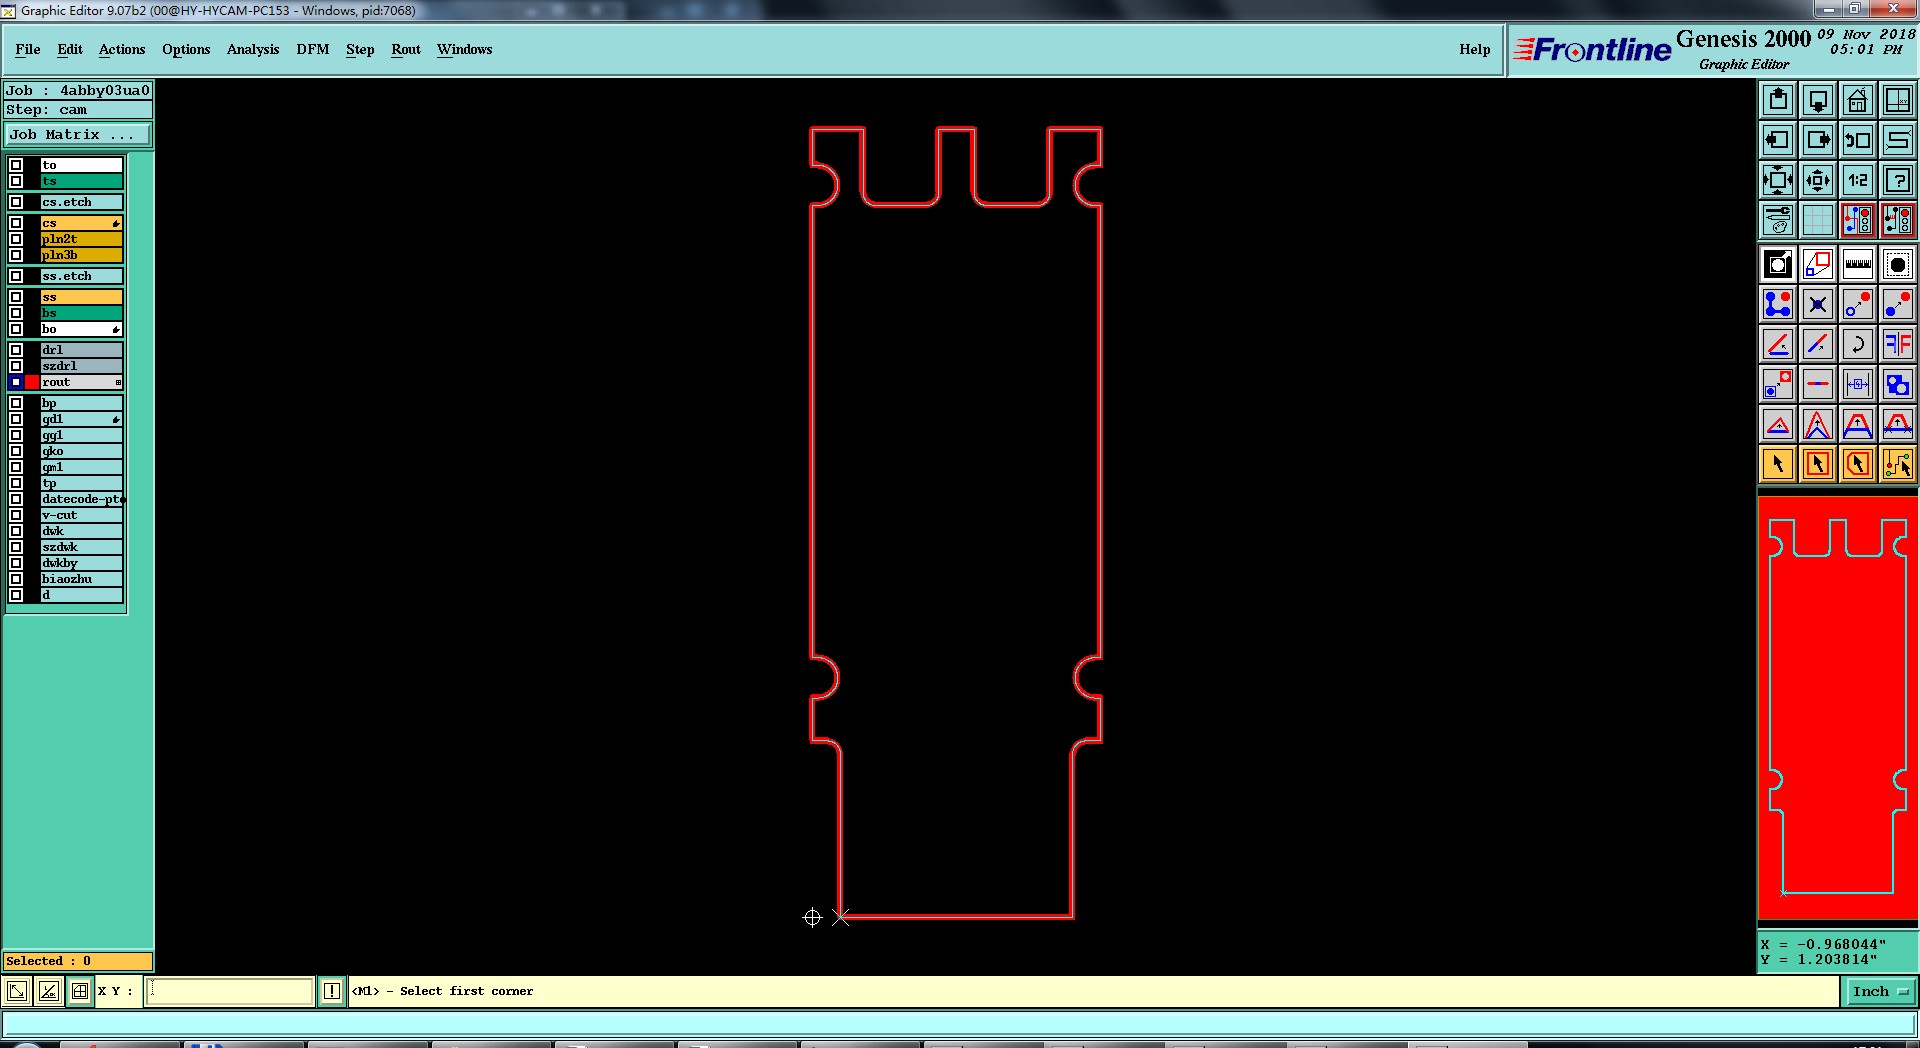Select the polygon arrow select tool

[1858, 464]
